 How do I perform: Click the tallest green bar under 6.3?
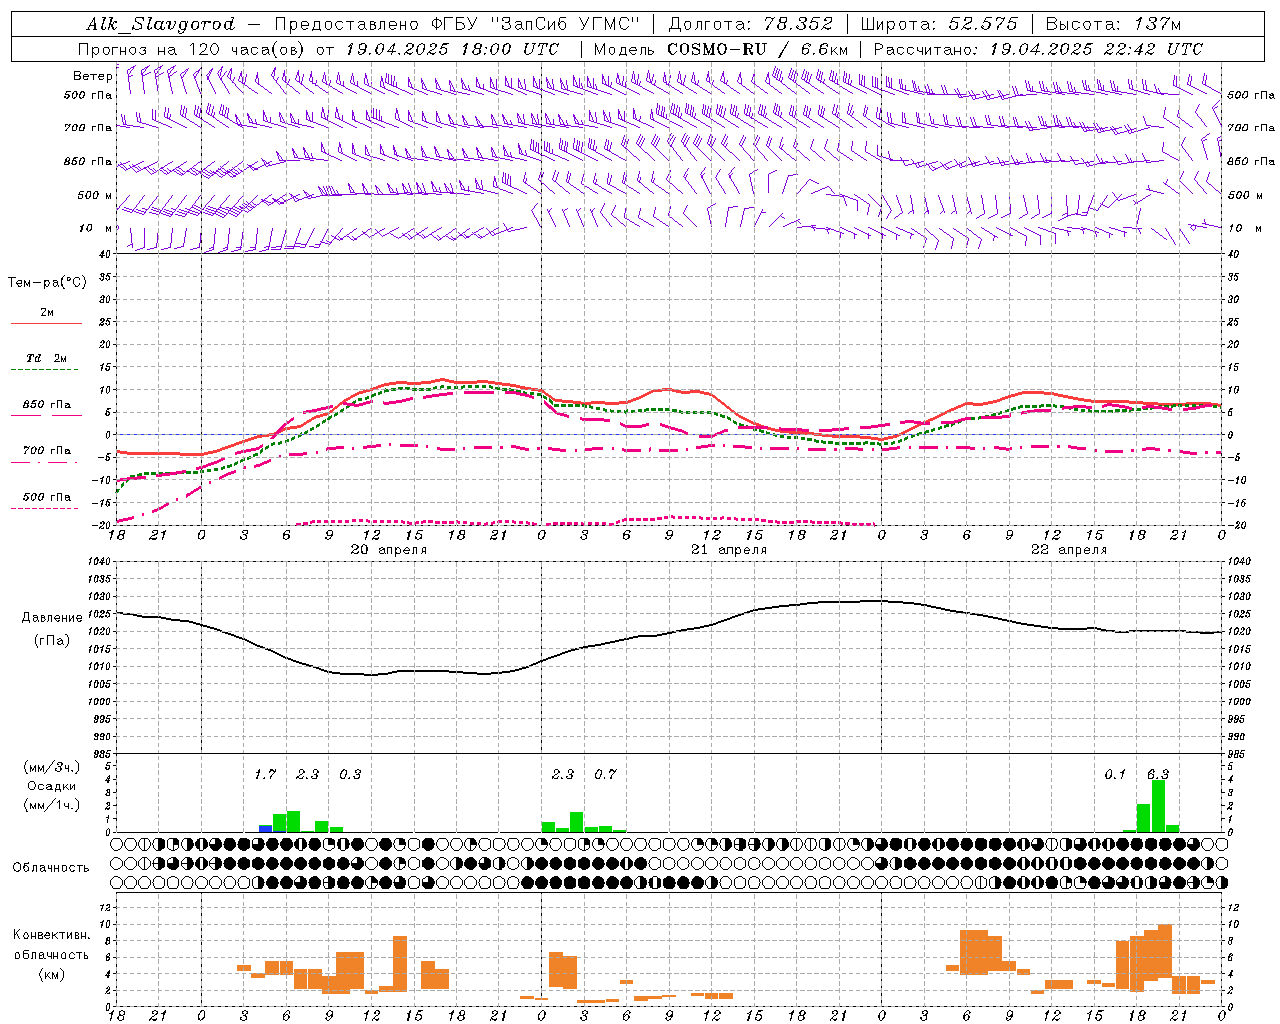(x=1158, y=806)
